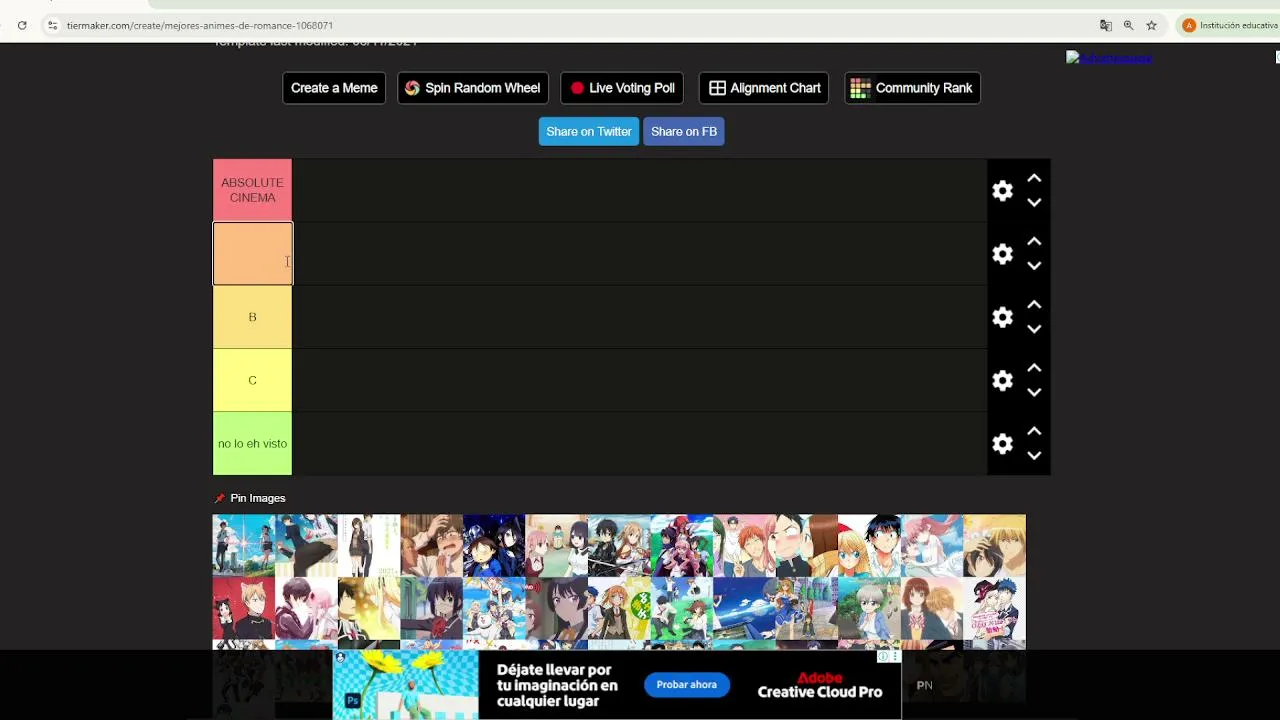Image resolution: width=1280 pixels, height=720 pixels.
Task: Move ABSOLUTE CINEMA tier up with arrow
Action: pyautogui.click(x=1034, y=179)
